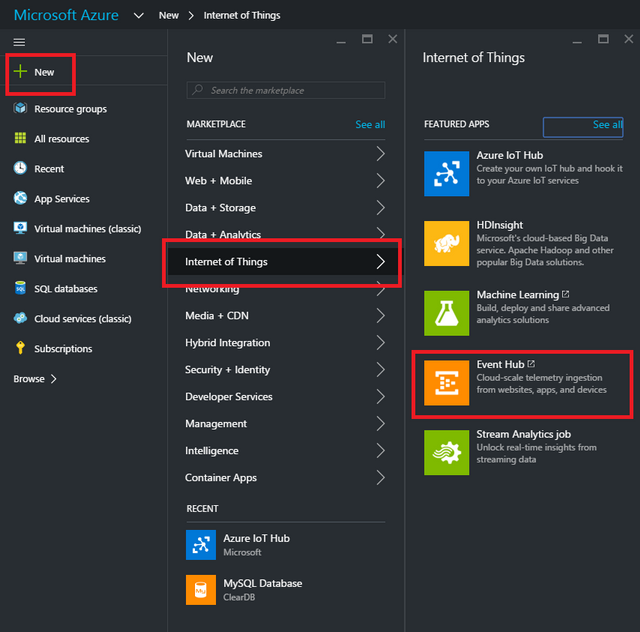The width and height of the screenshot is (640, 632).
Task: Click the Azure IoT Hub featured title
Action: point(509,155)
